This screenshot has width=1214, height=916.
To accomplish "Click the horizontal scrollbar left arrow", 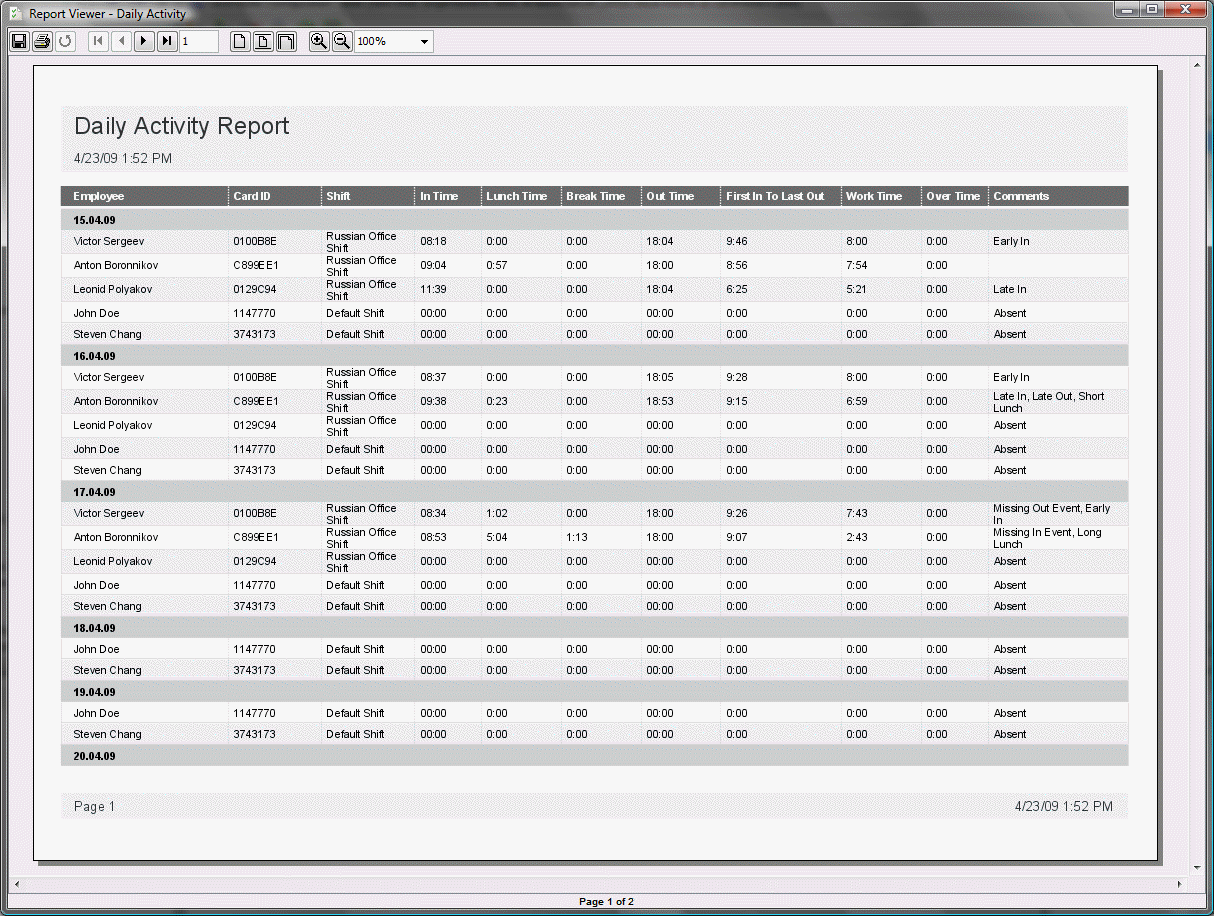I will point(16,885).
